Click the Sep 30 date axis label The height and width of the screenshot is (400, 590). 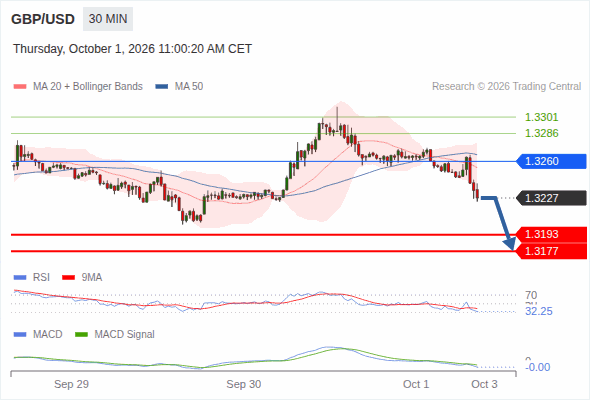tap(243, 384)
